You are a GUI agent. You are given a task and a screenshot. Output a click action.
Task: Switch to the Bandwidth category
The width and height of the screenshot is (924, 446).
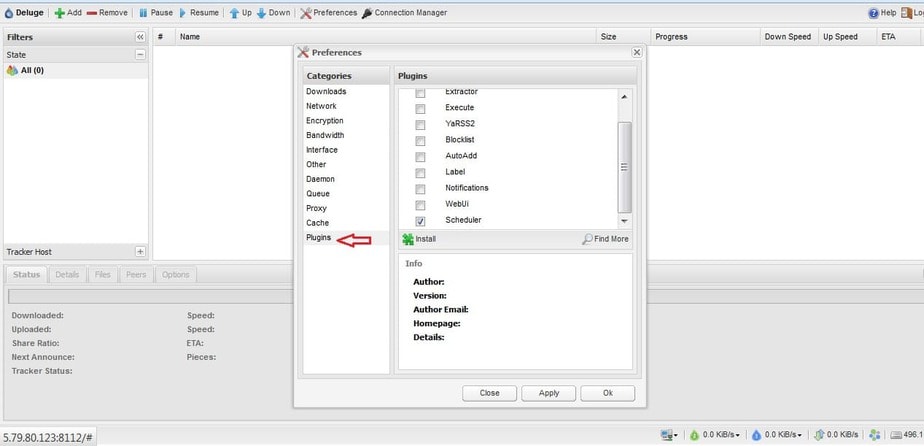pos(325,135)
